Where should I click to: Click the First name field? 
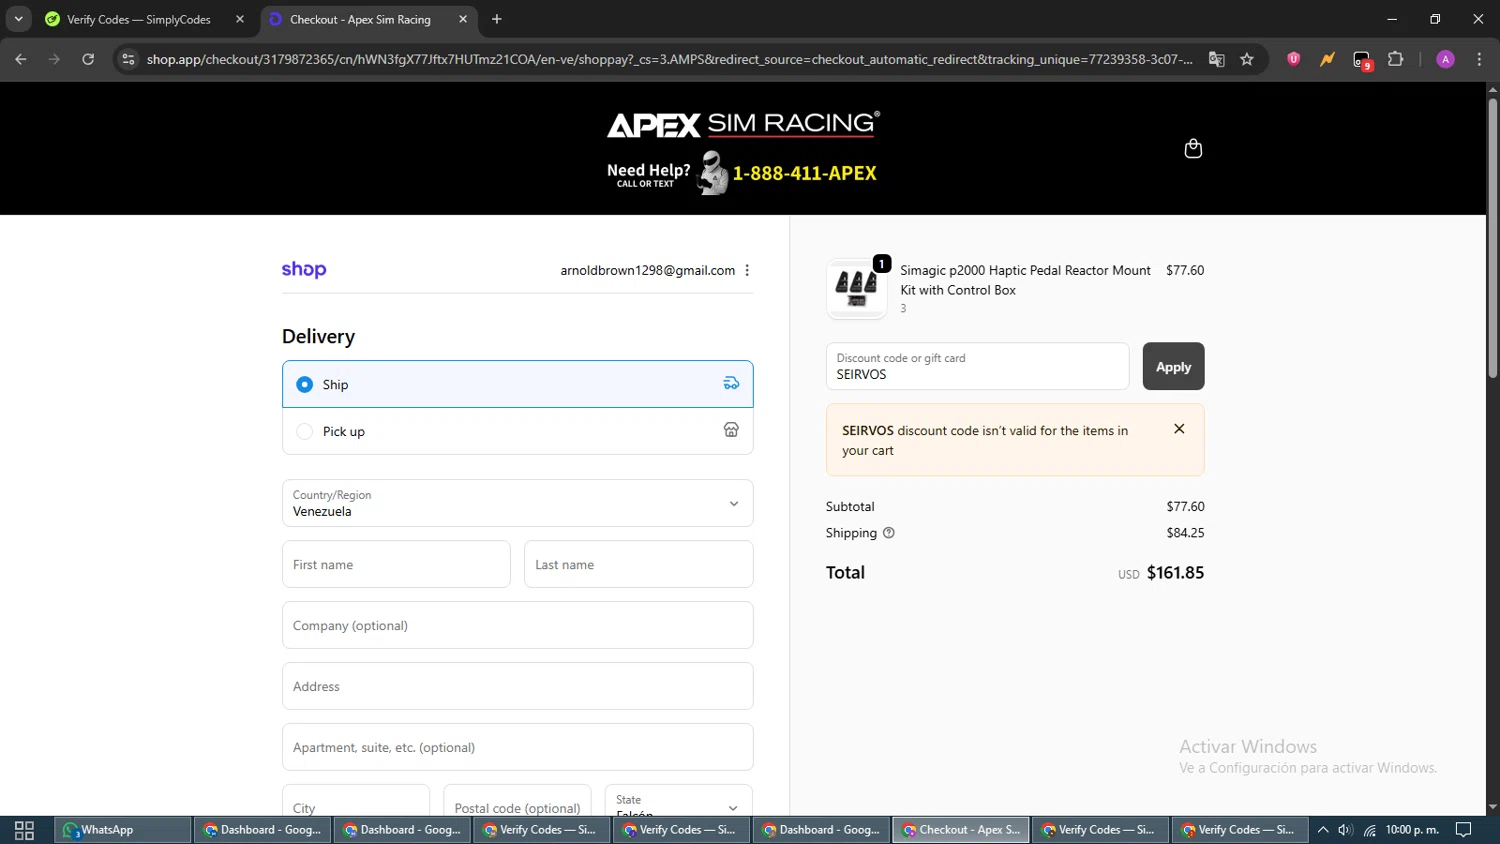(396, 564)
